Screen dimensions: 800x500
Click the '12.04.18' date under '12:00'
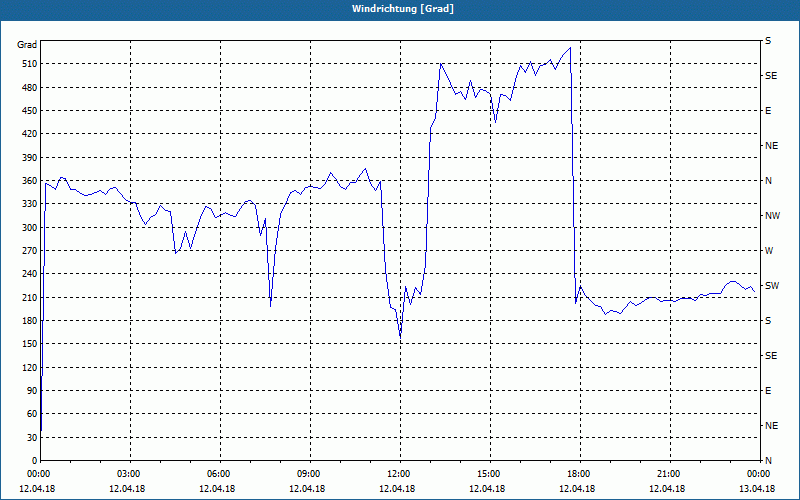pyautogui.click(x=397, y=488)
